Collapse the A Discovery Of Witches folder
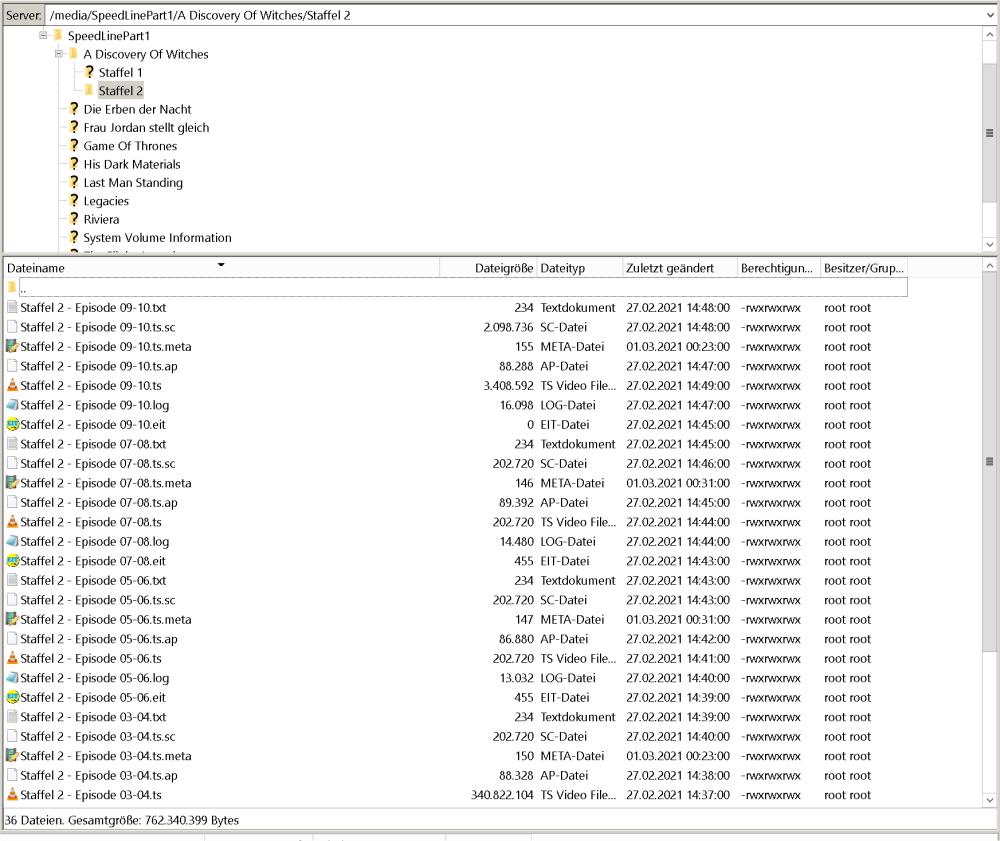This screenshot has width=1000, height=841. tap(59, 54)
